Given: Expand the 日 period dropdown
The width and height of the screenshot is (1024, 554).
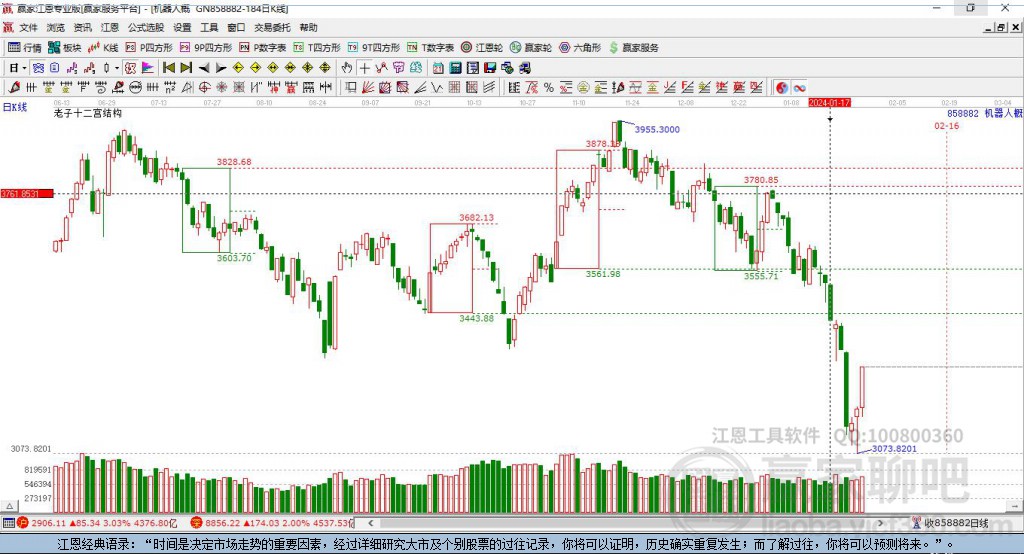Looking at the screenshot, I should point(24,68).
